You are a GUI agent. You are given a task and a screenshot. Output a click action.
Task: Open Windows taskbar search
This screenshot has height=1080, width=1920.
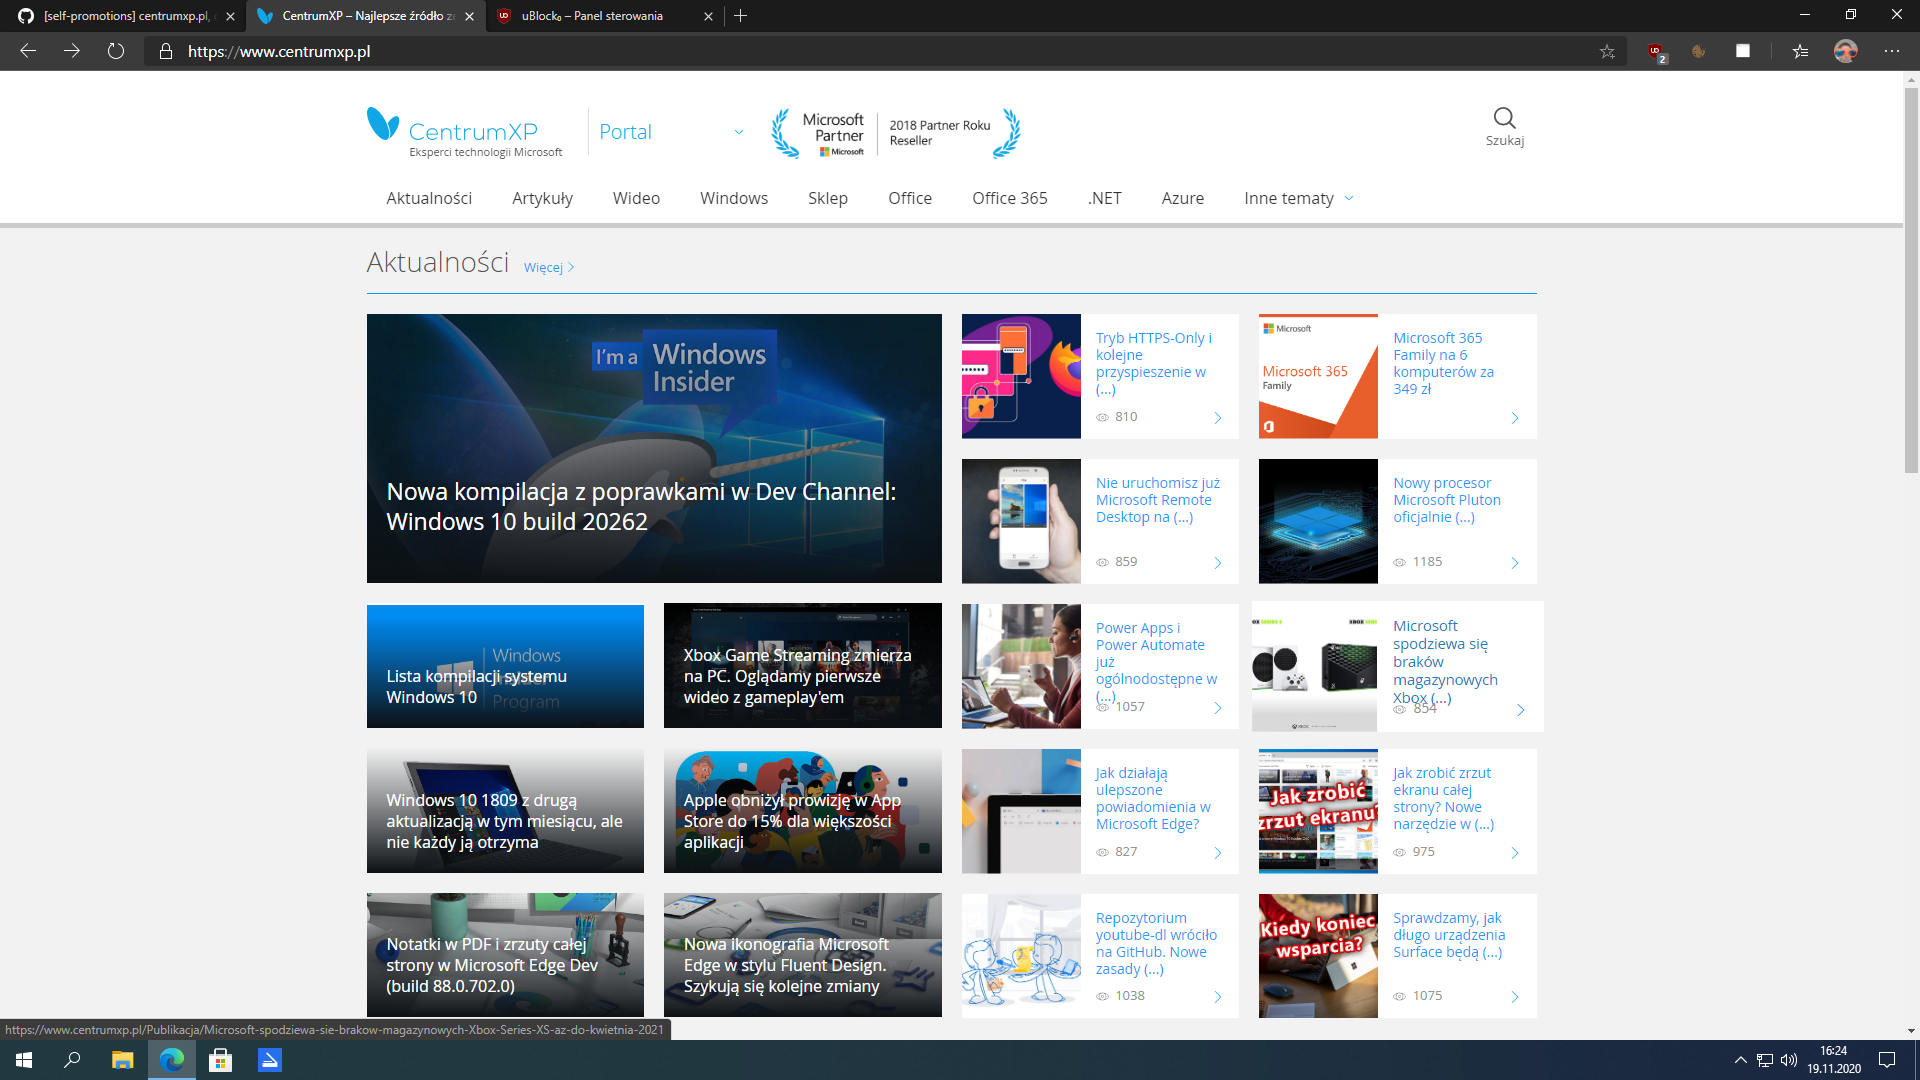coord(72,1060)
